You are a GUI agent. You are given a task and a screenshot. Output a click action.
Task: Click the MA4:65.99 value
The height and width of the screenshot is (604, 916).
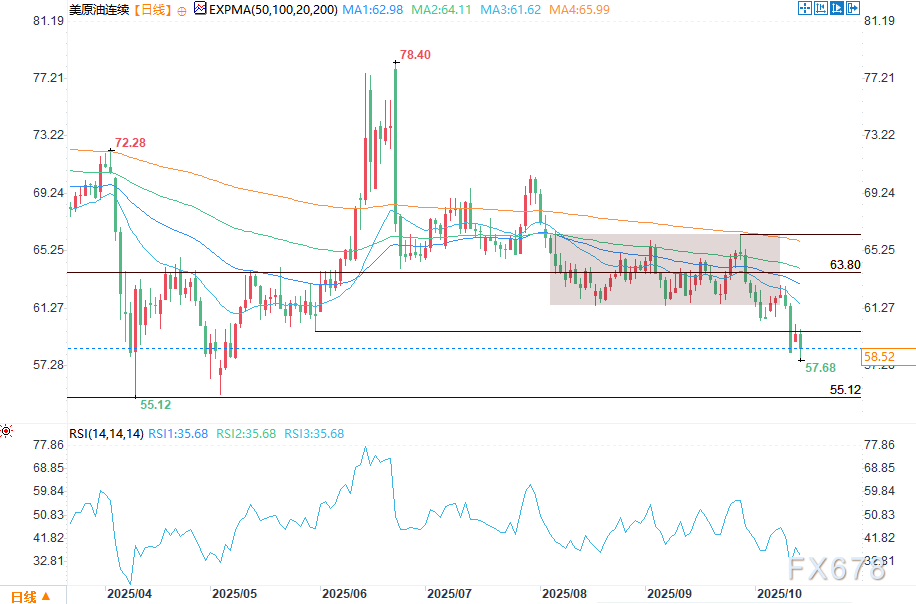579,10
